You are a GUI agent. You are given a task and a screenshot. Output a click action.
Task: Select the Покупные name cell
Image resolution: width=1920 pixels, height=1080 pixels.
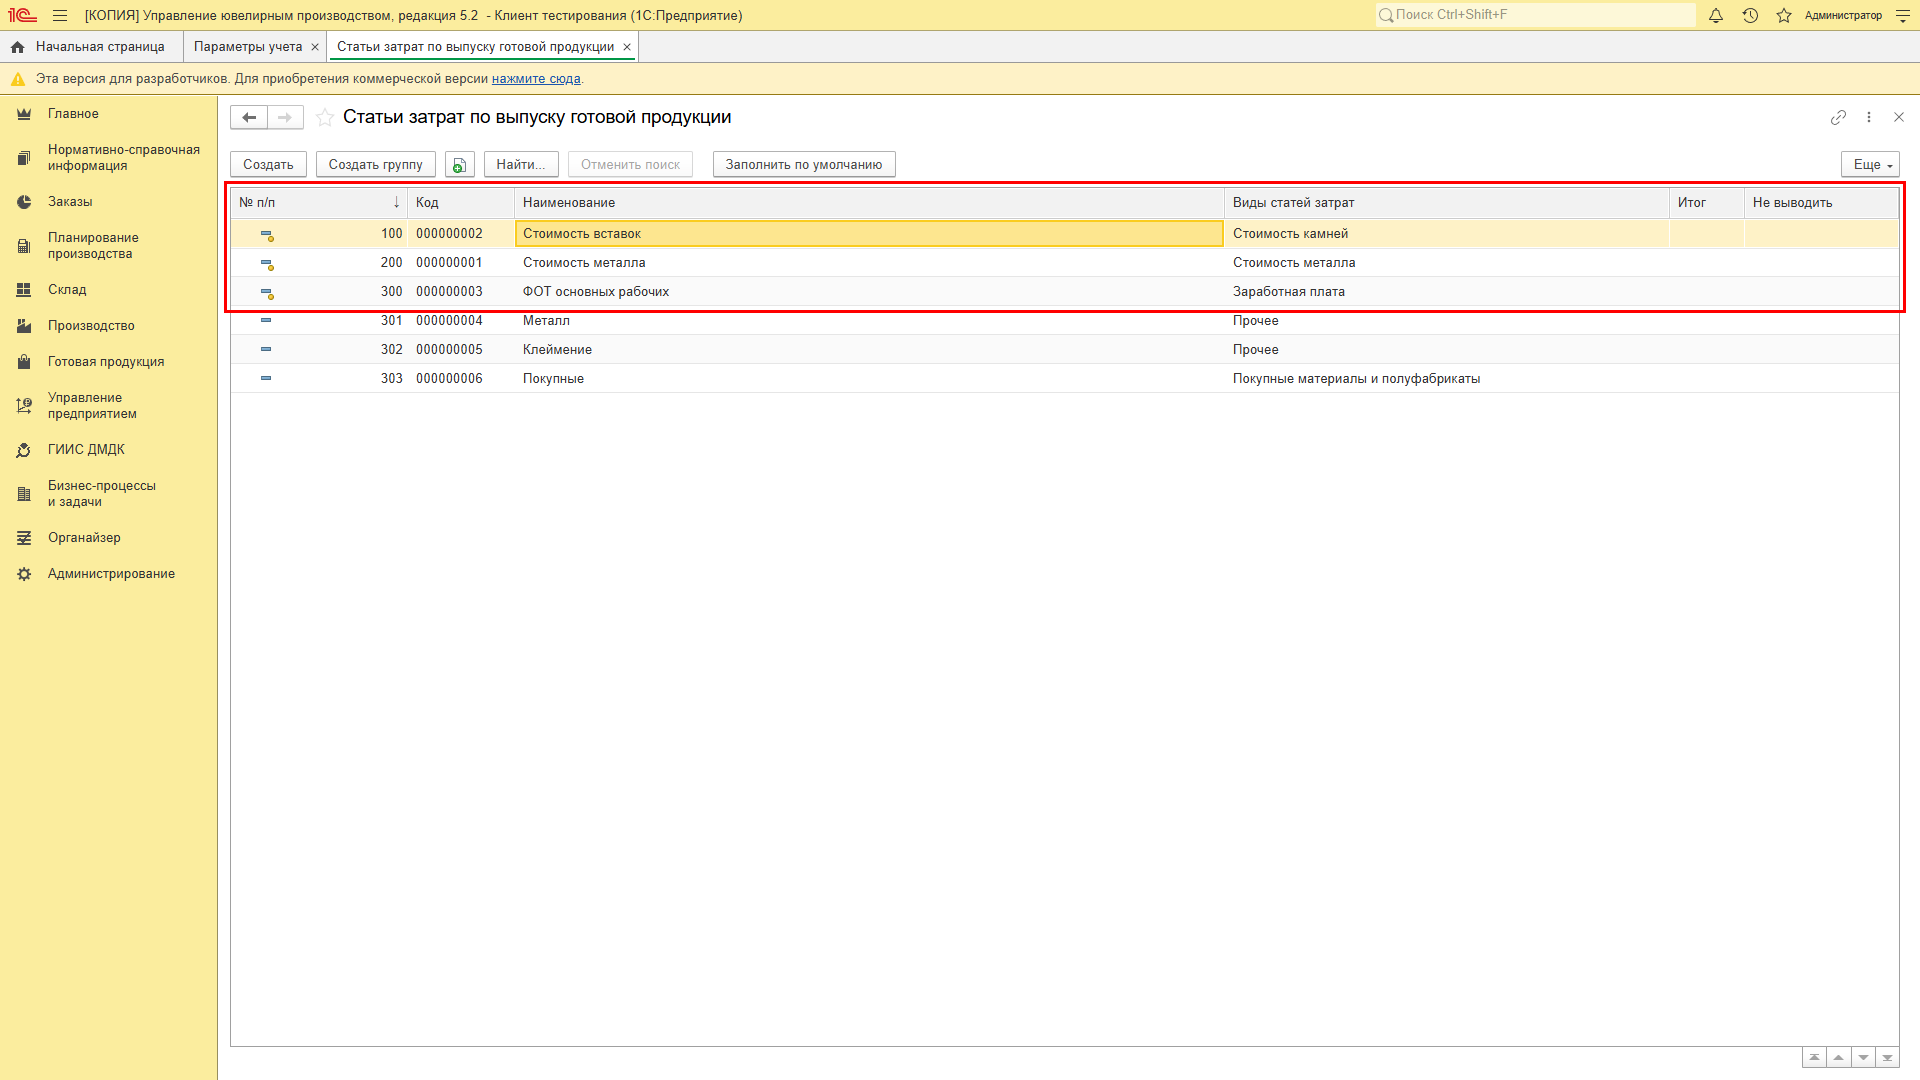coord(869,379)
